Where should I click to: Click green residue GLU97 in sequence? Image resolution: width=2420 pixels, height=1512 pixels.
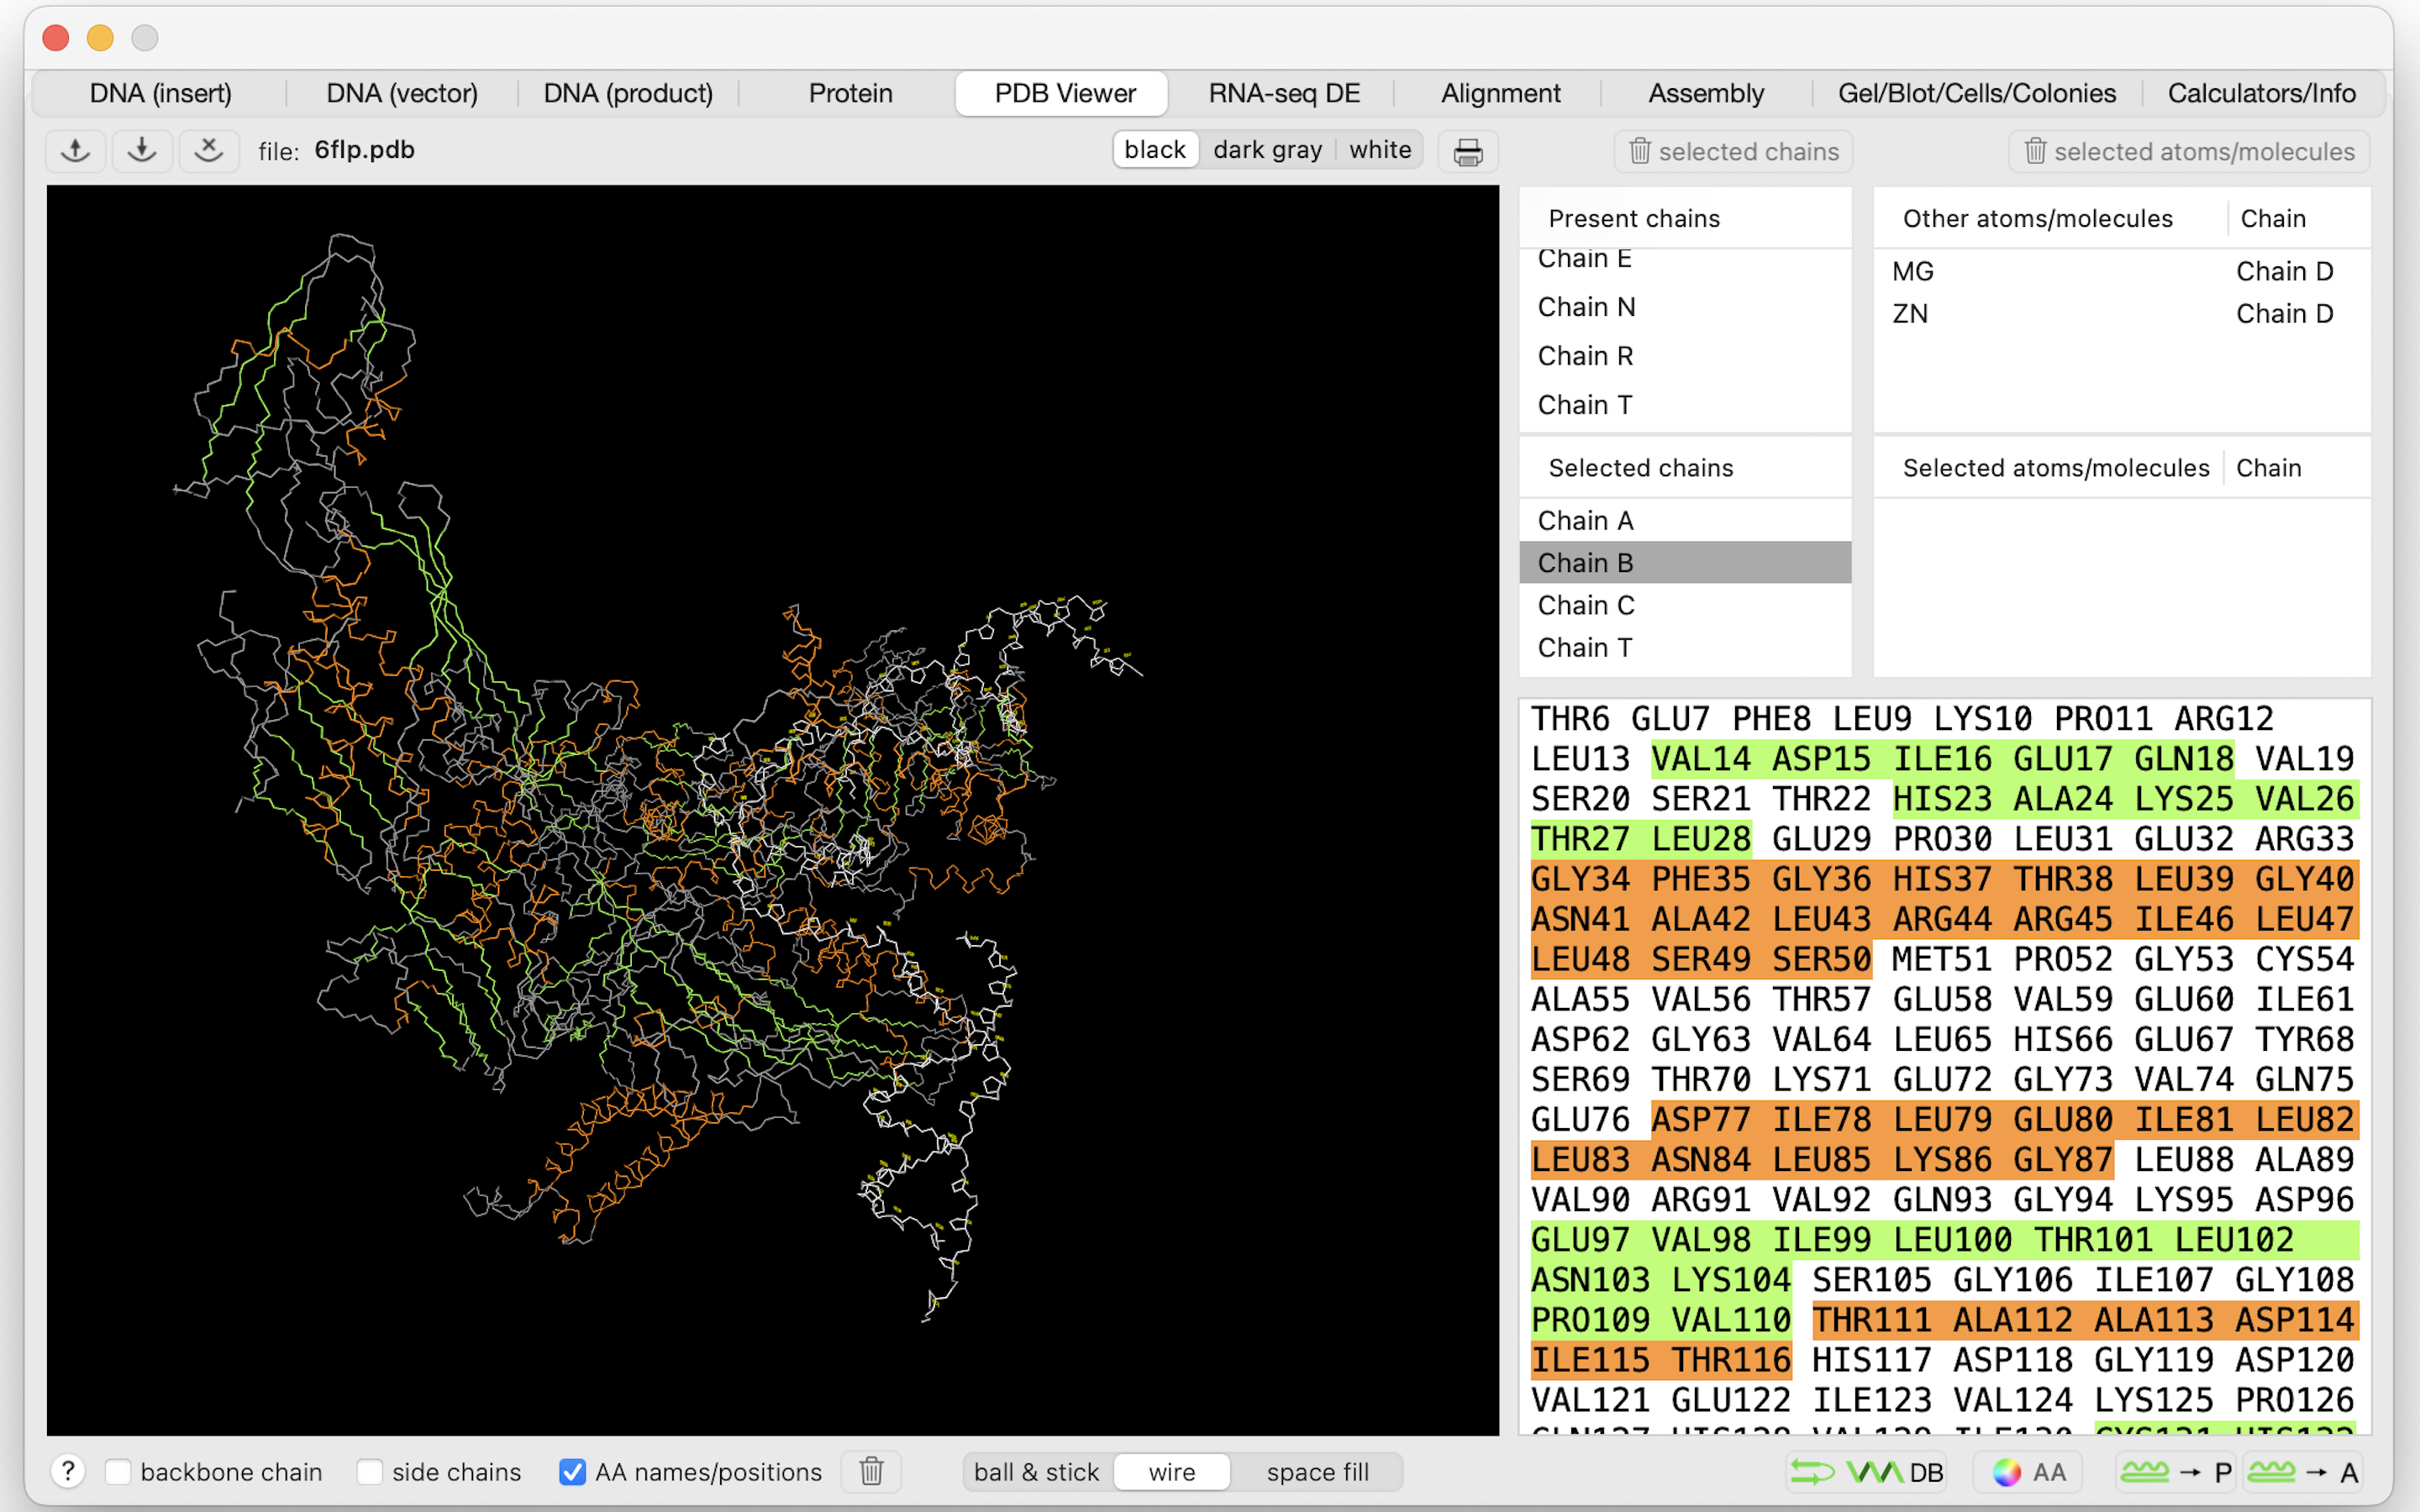pos(1581,1240)
